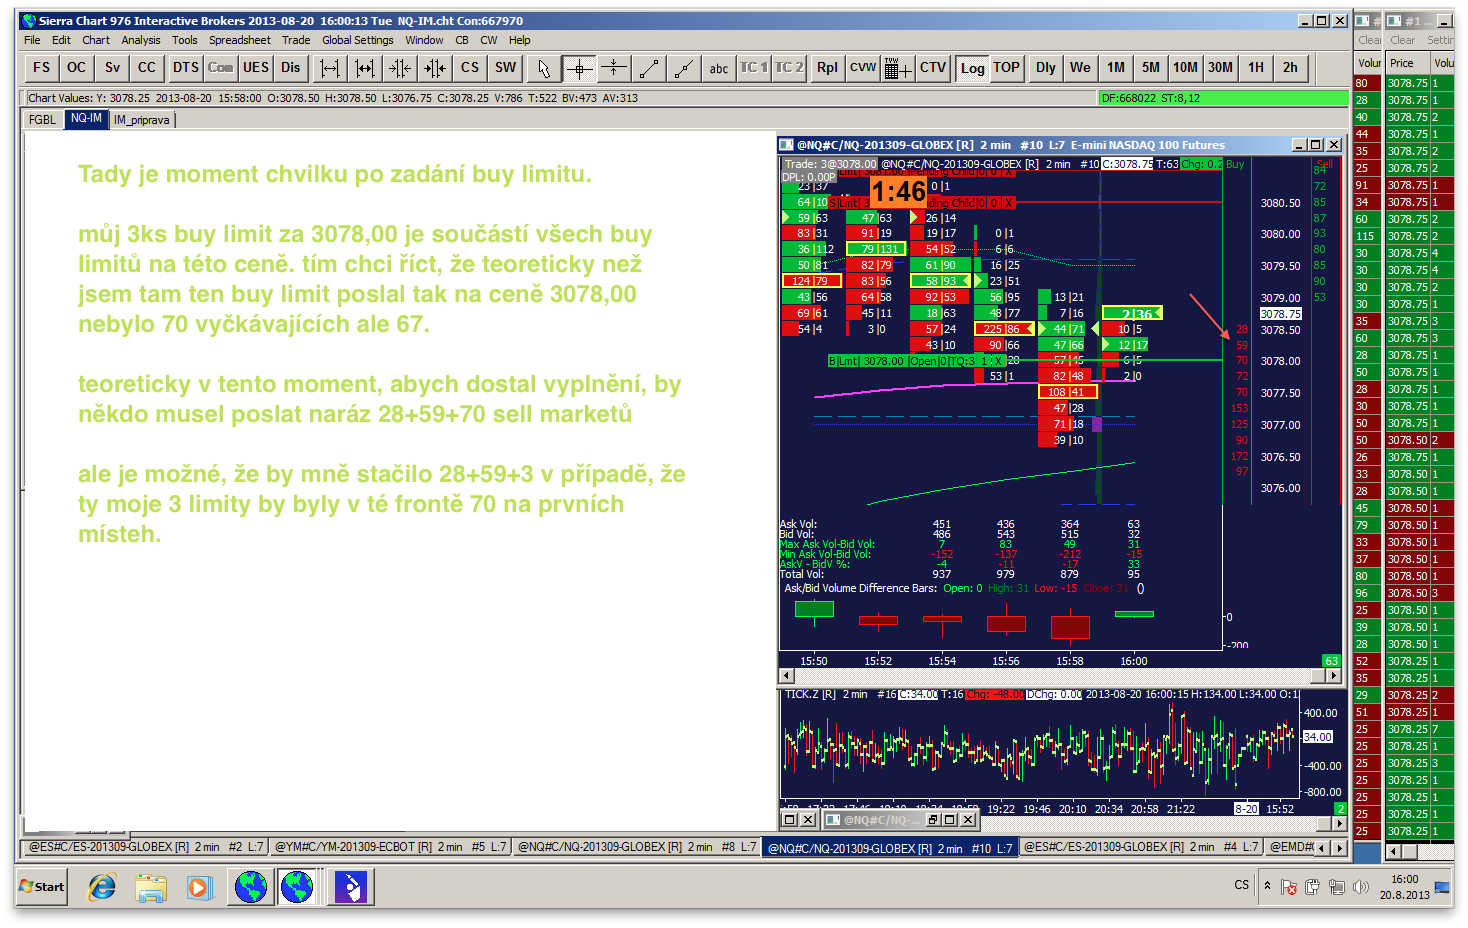Click the FS toolbar button
1468x928 pixels.
click(41, 68)
